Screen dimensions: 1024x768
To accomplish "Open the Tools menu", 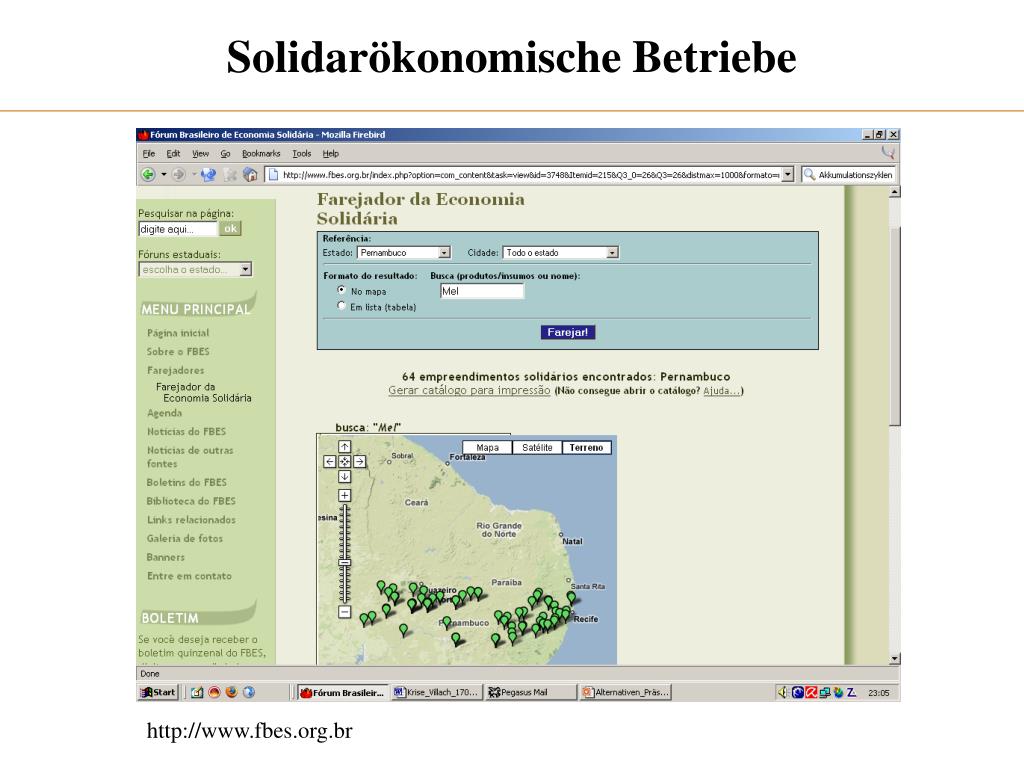I will point(302,153).
